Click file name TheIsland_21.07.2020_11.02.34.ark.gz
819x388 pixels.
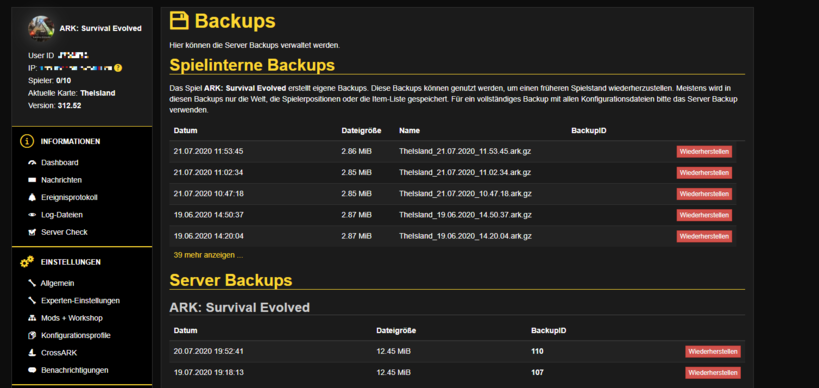465,172
